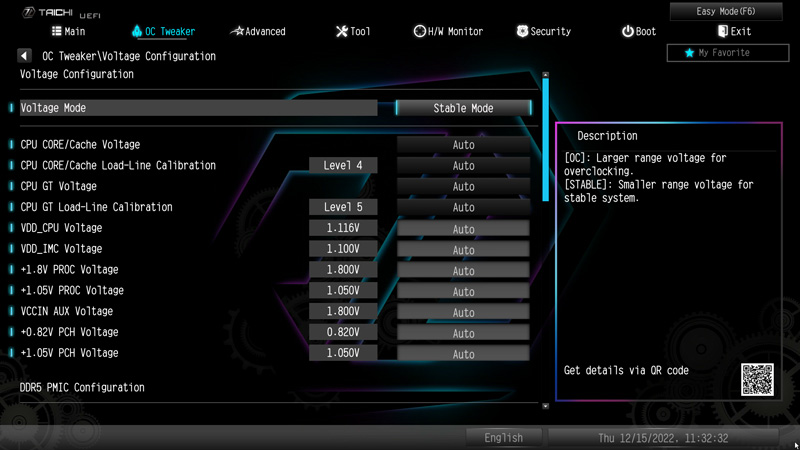This screenshot has width=800, height=450.
Task: Click the Boot power icon
Action: (x=627, y=31)
